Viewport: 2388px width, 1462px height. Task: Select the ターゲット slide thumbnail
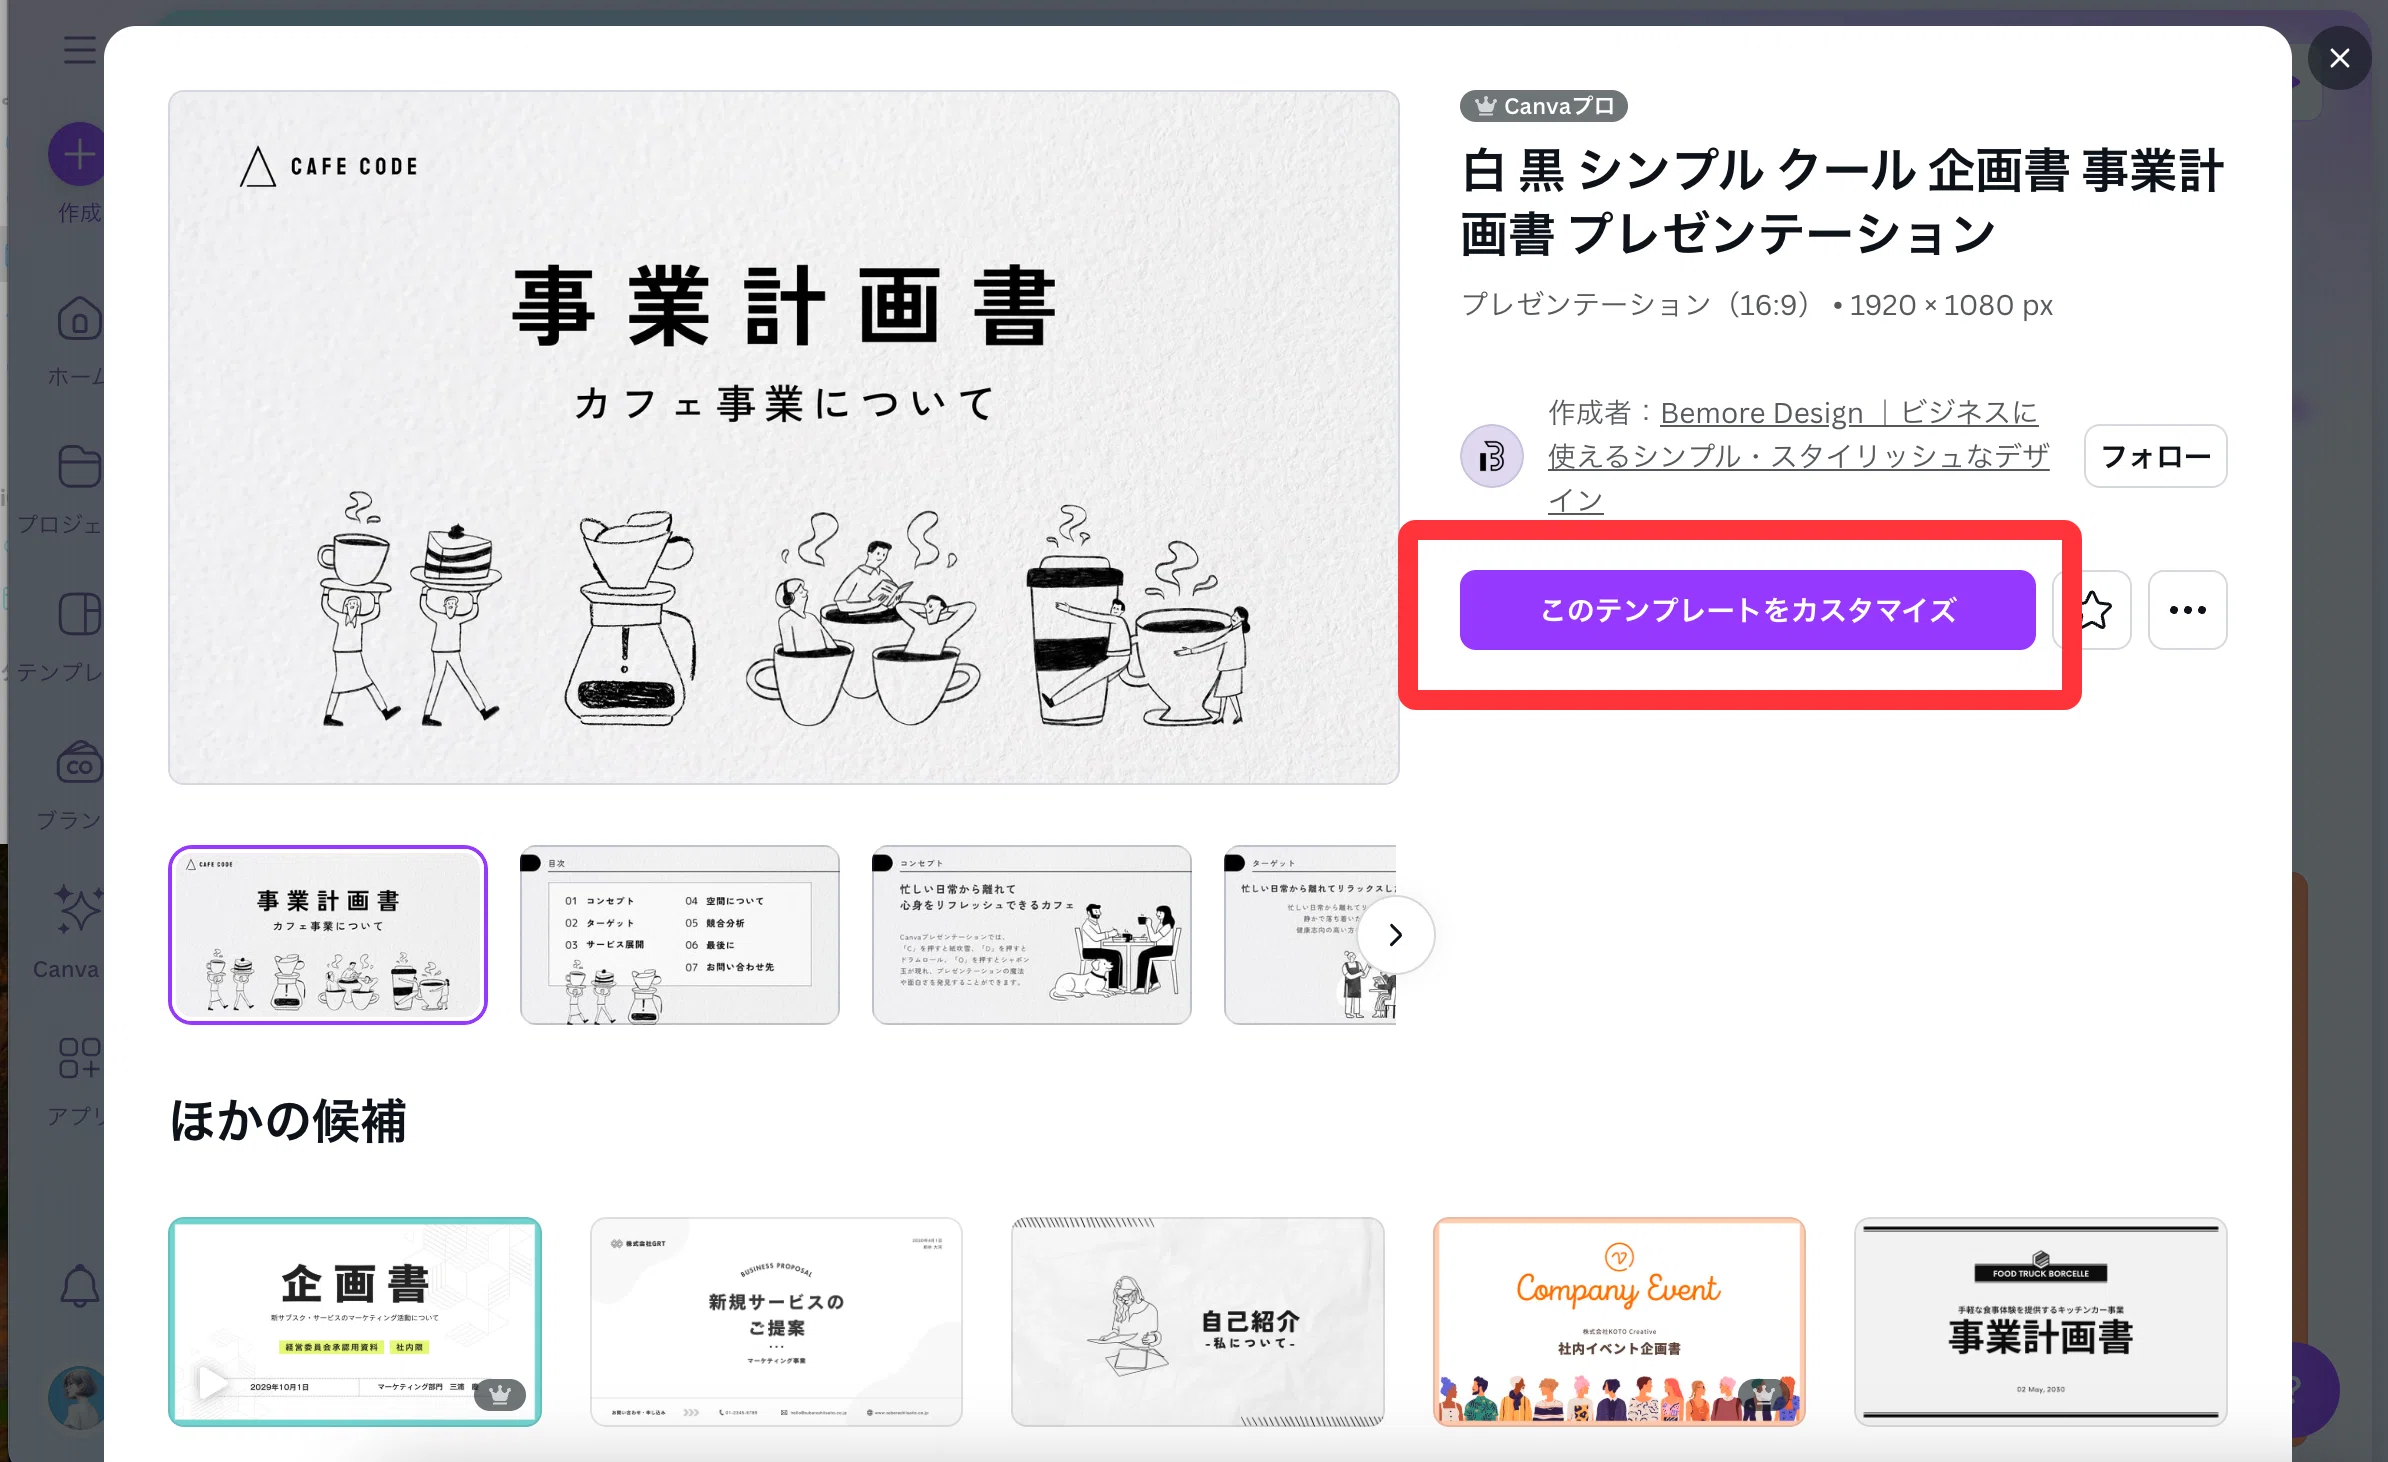(1310, 935)
